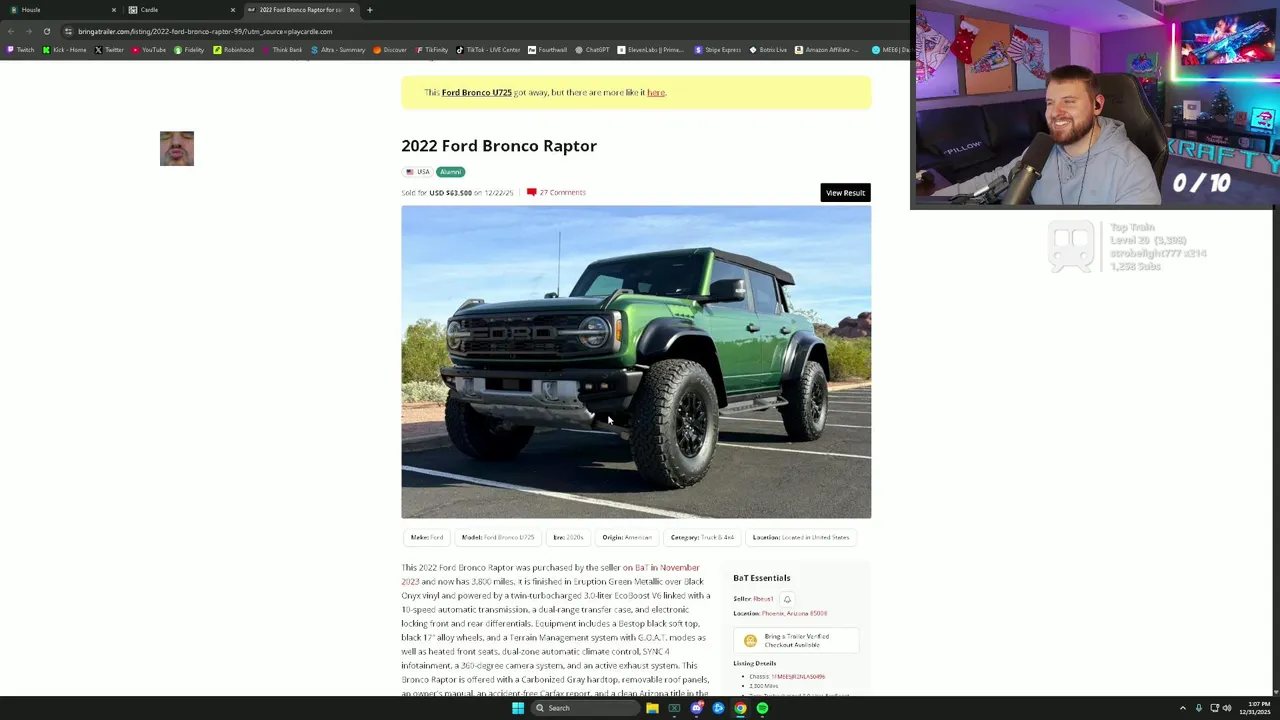Screen dimensions: 1280x720
Task: Open the Twitter bookmark
Action: click(109, 50)
